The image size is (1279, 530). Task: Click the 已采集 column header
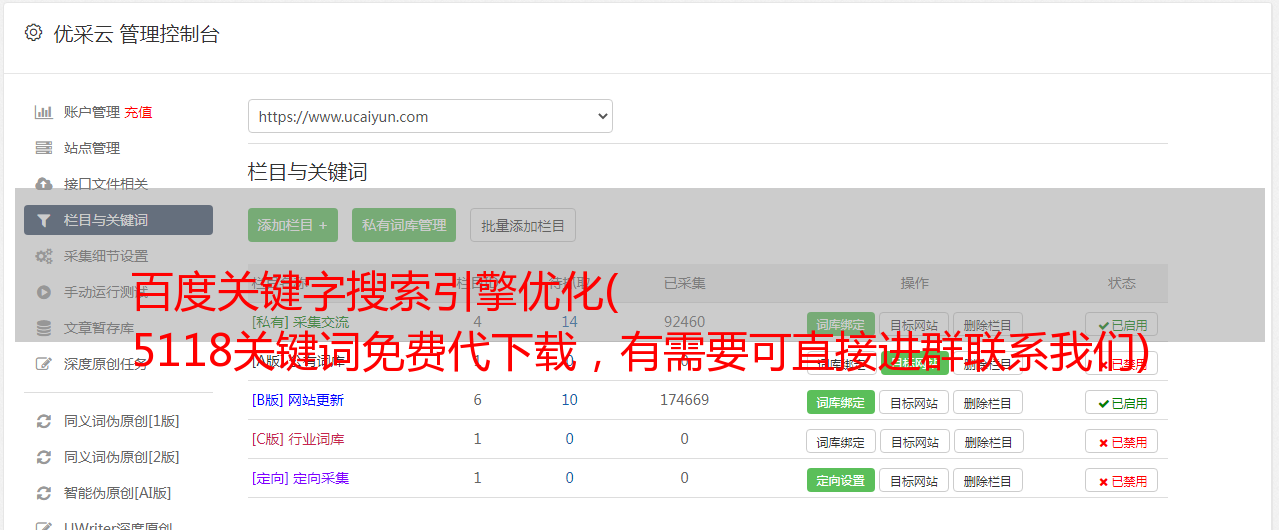tap(684, 283)
